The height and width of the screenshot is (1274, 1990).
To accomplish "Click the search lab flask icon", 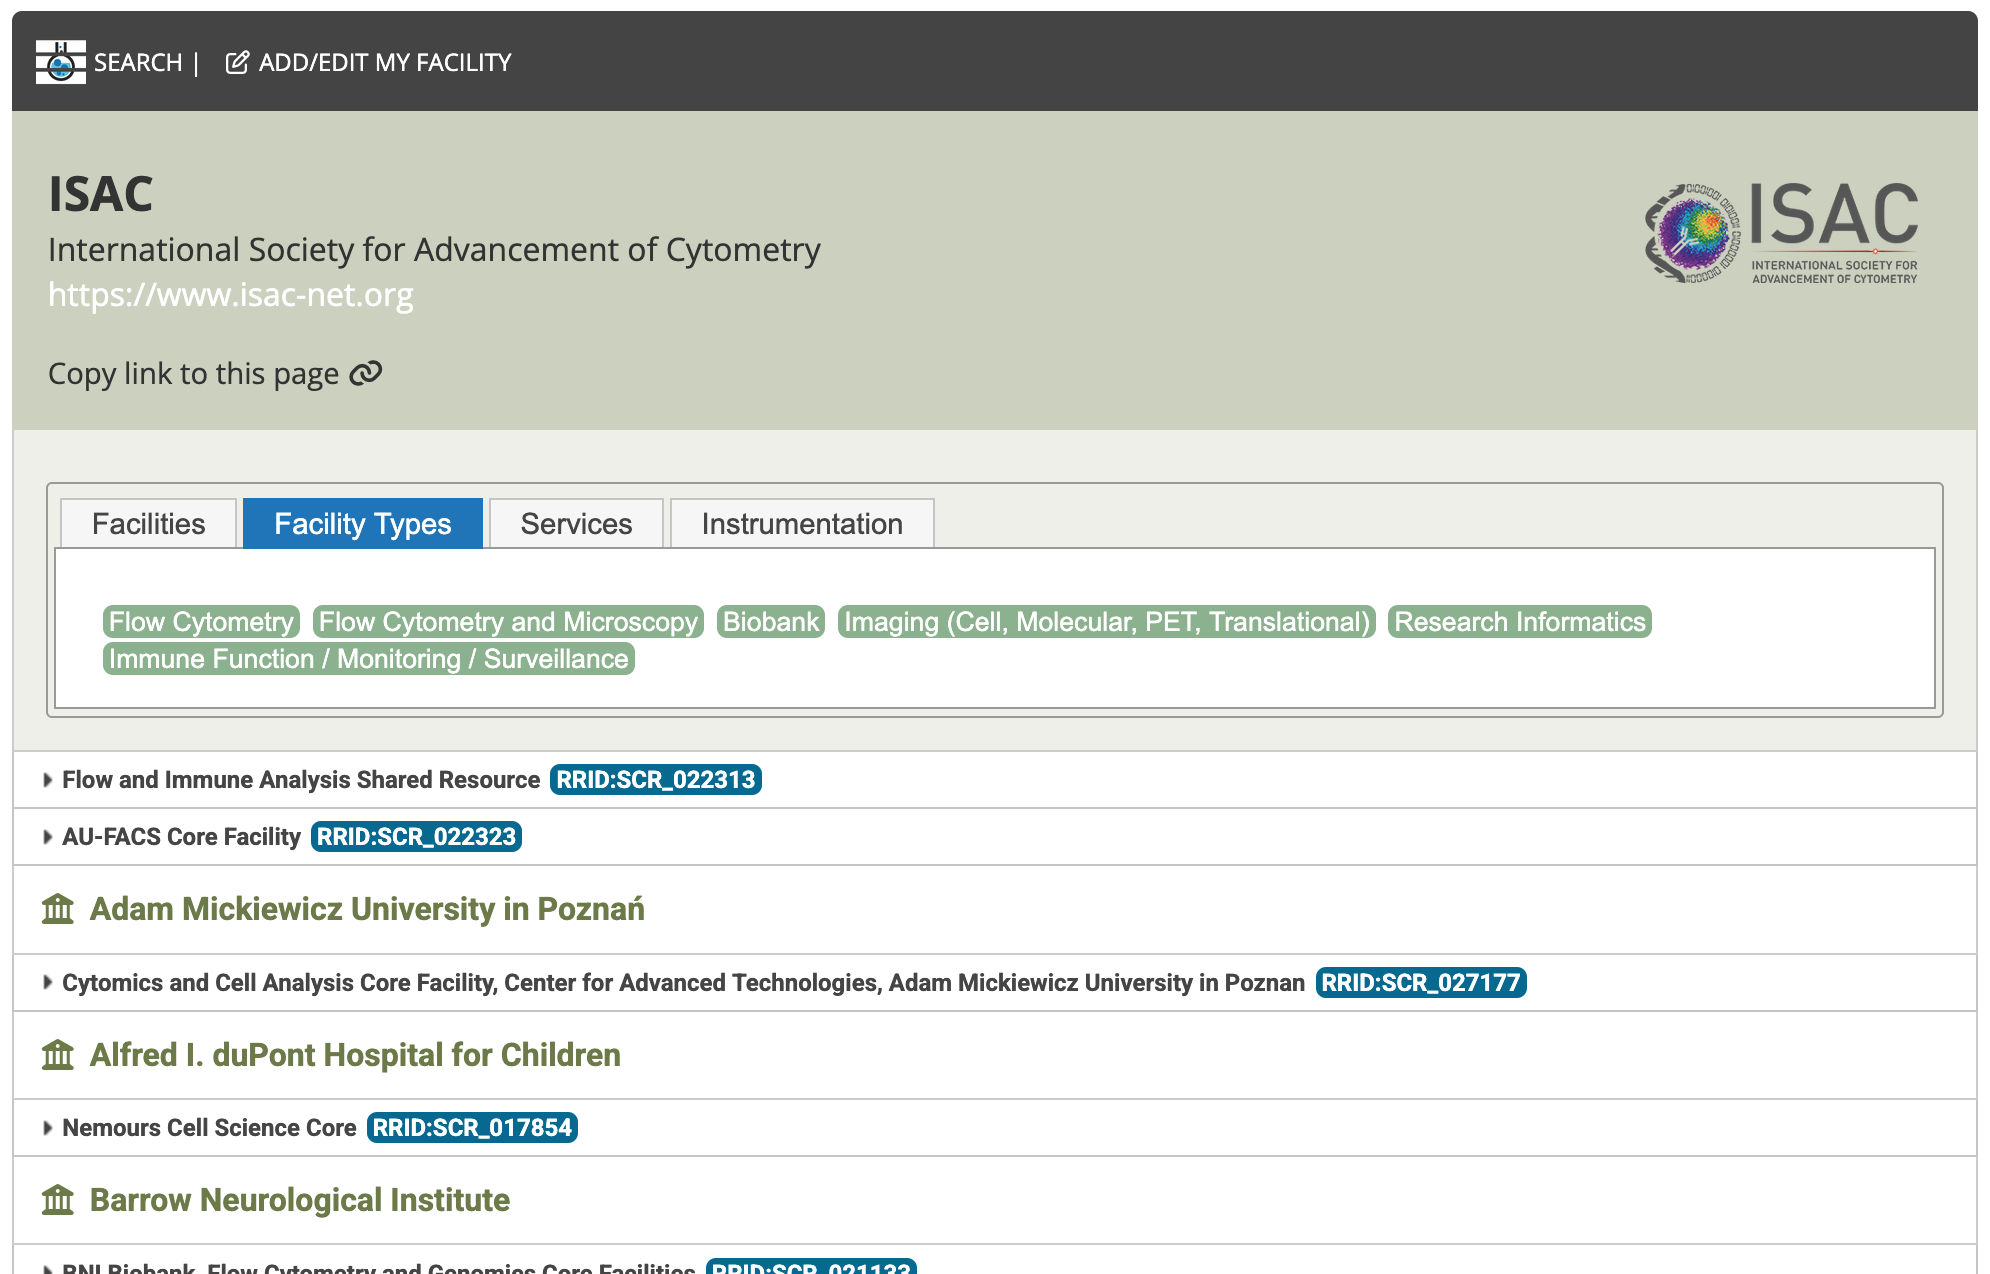I will [60, 62].
